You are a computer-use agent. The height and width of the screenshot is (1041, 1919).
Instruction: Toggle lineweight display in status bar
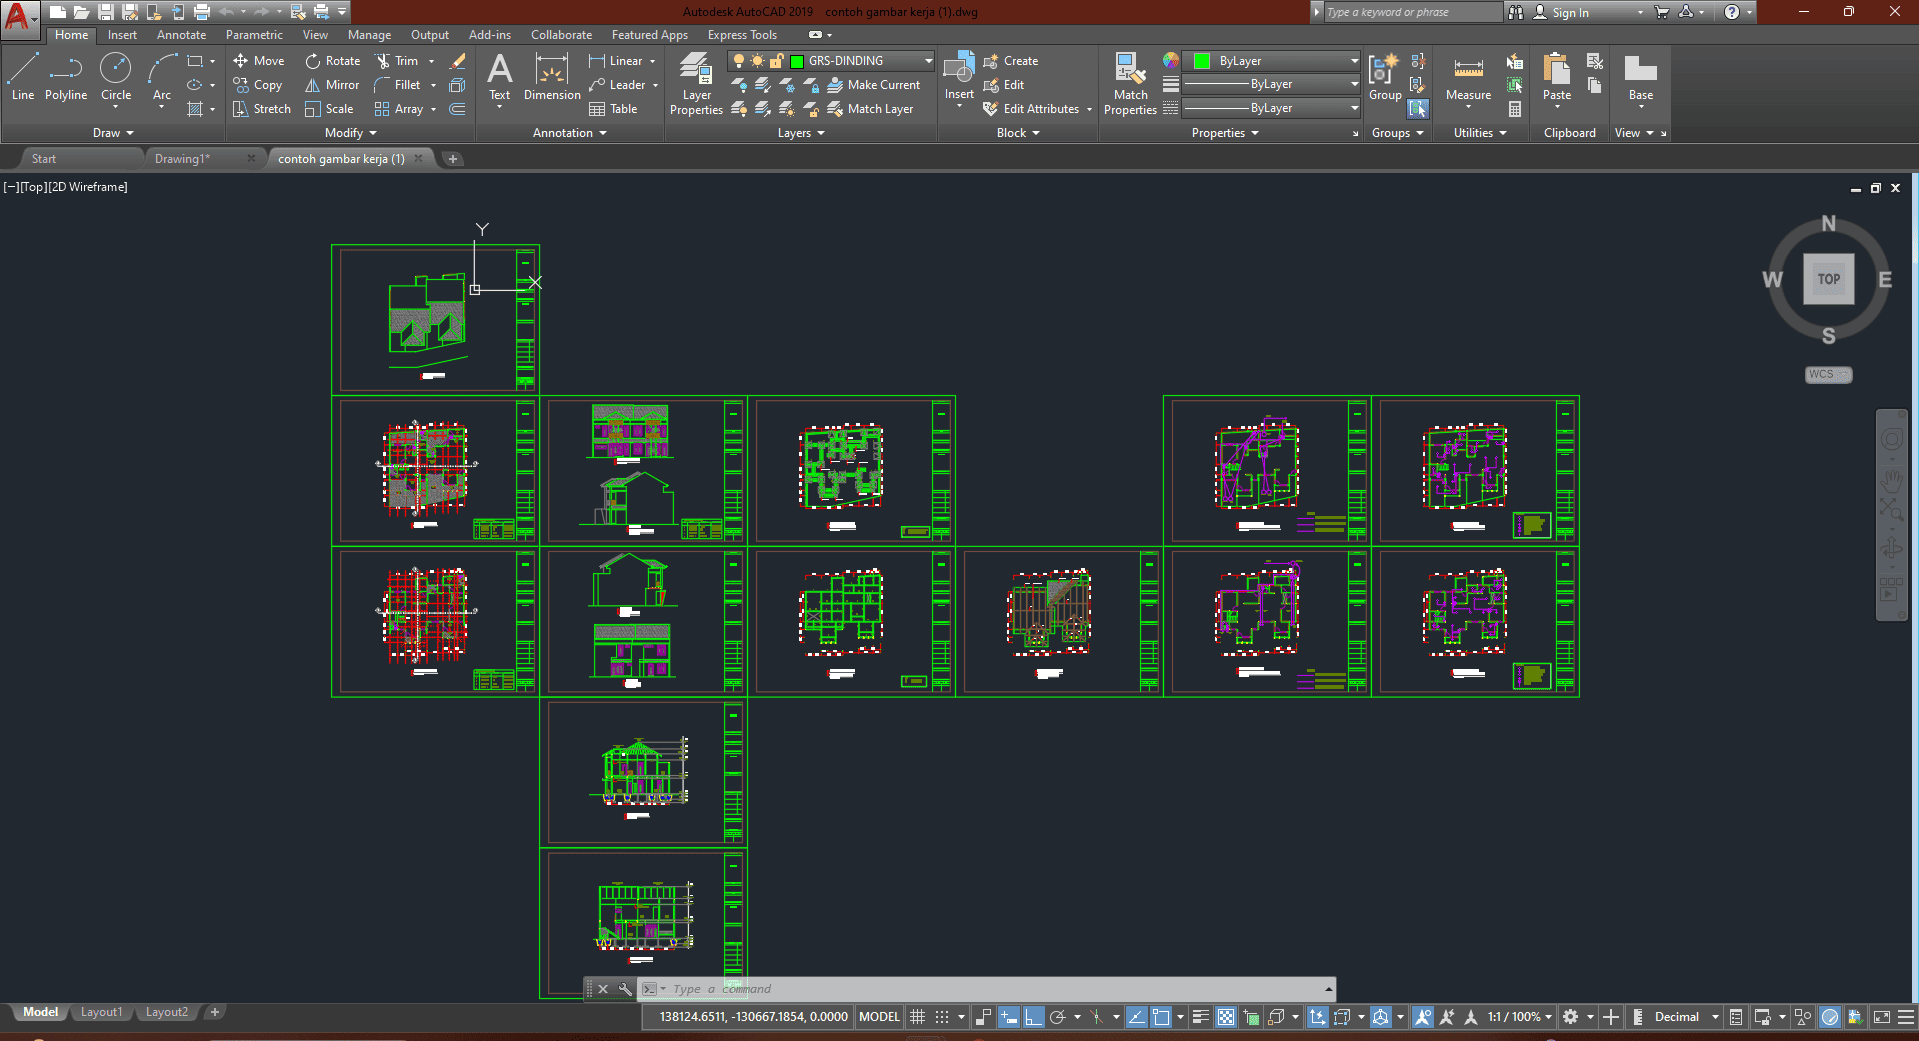coord(1201,1017)
